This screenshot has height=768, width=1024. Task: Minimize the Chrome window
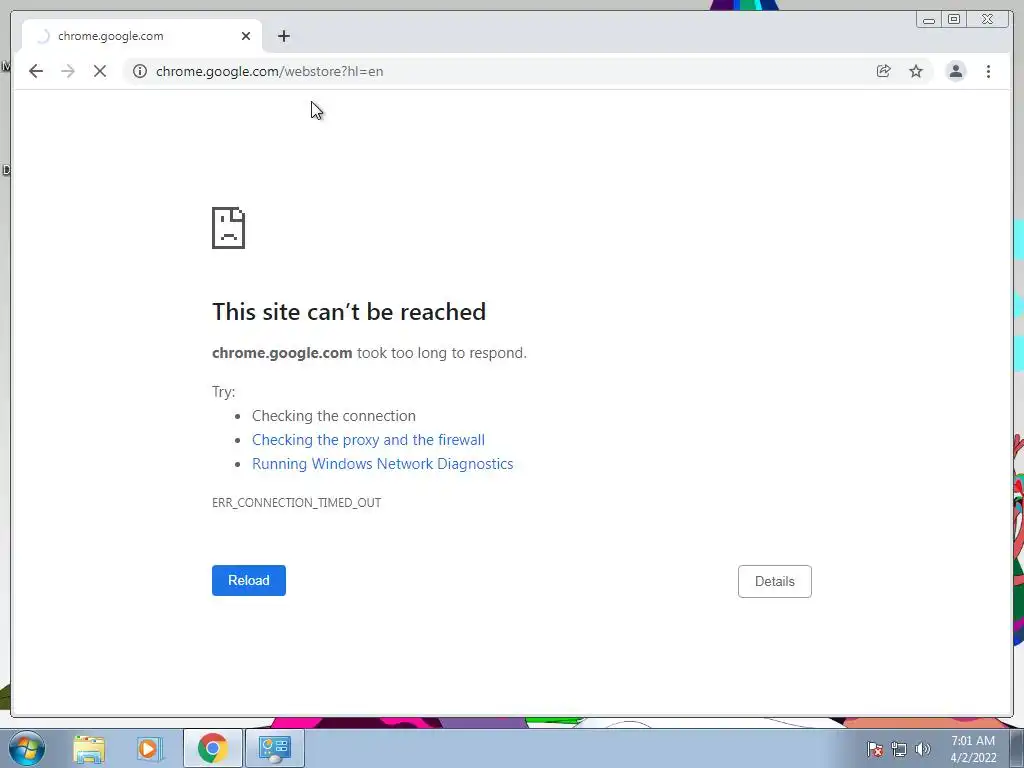[x=929, y=20]
